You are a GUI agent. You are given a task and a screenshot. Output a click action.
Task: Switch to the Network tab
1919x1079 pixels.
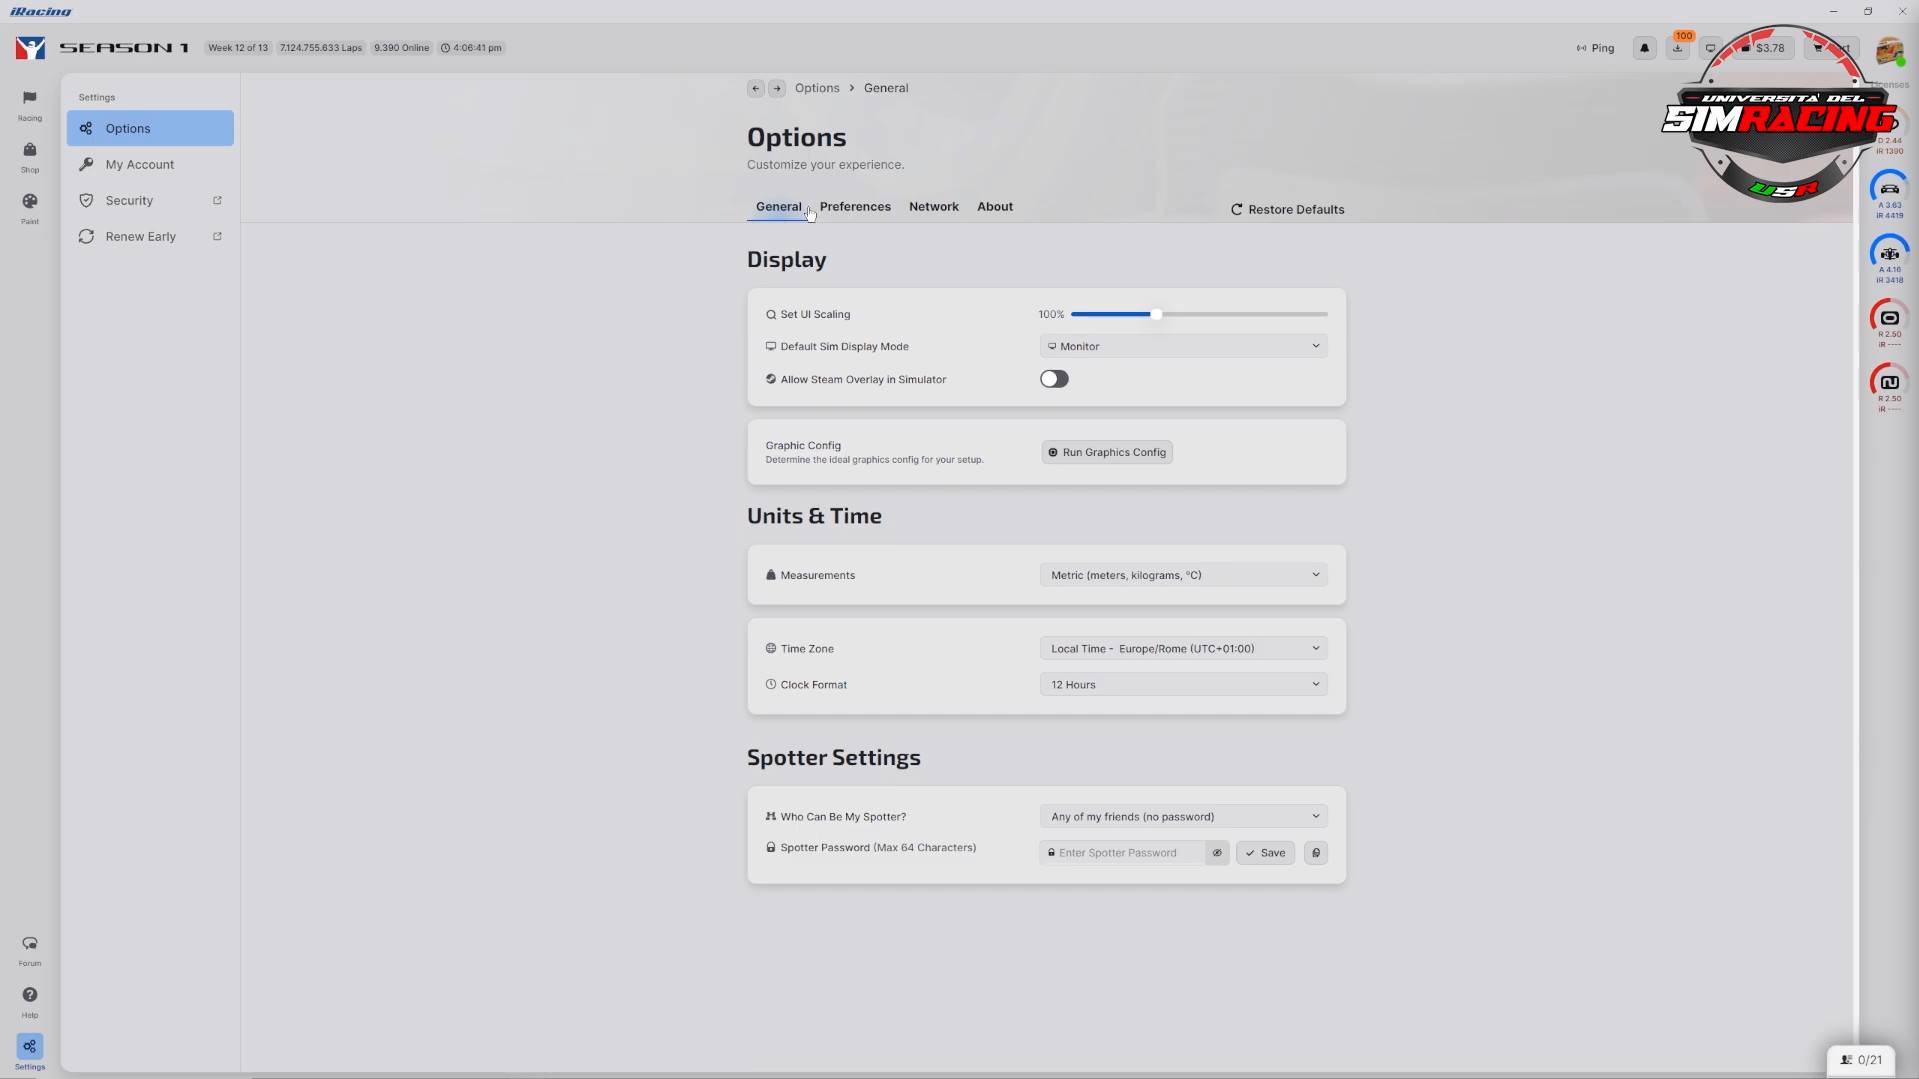[933, 207]
